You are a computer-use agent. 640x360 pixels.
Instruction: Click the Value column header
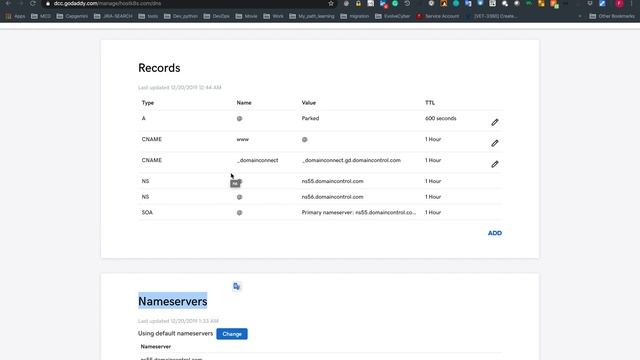[309, 102]
